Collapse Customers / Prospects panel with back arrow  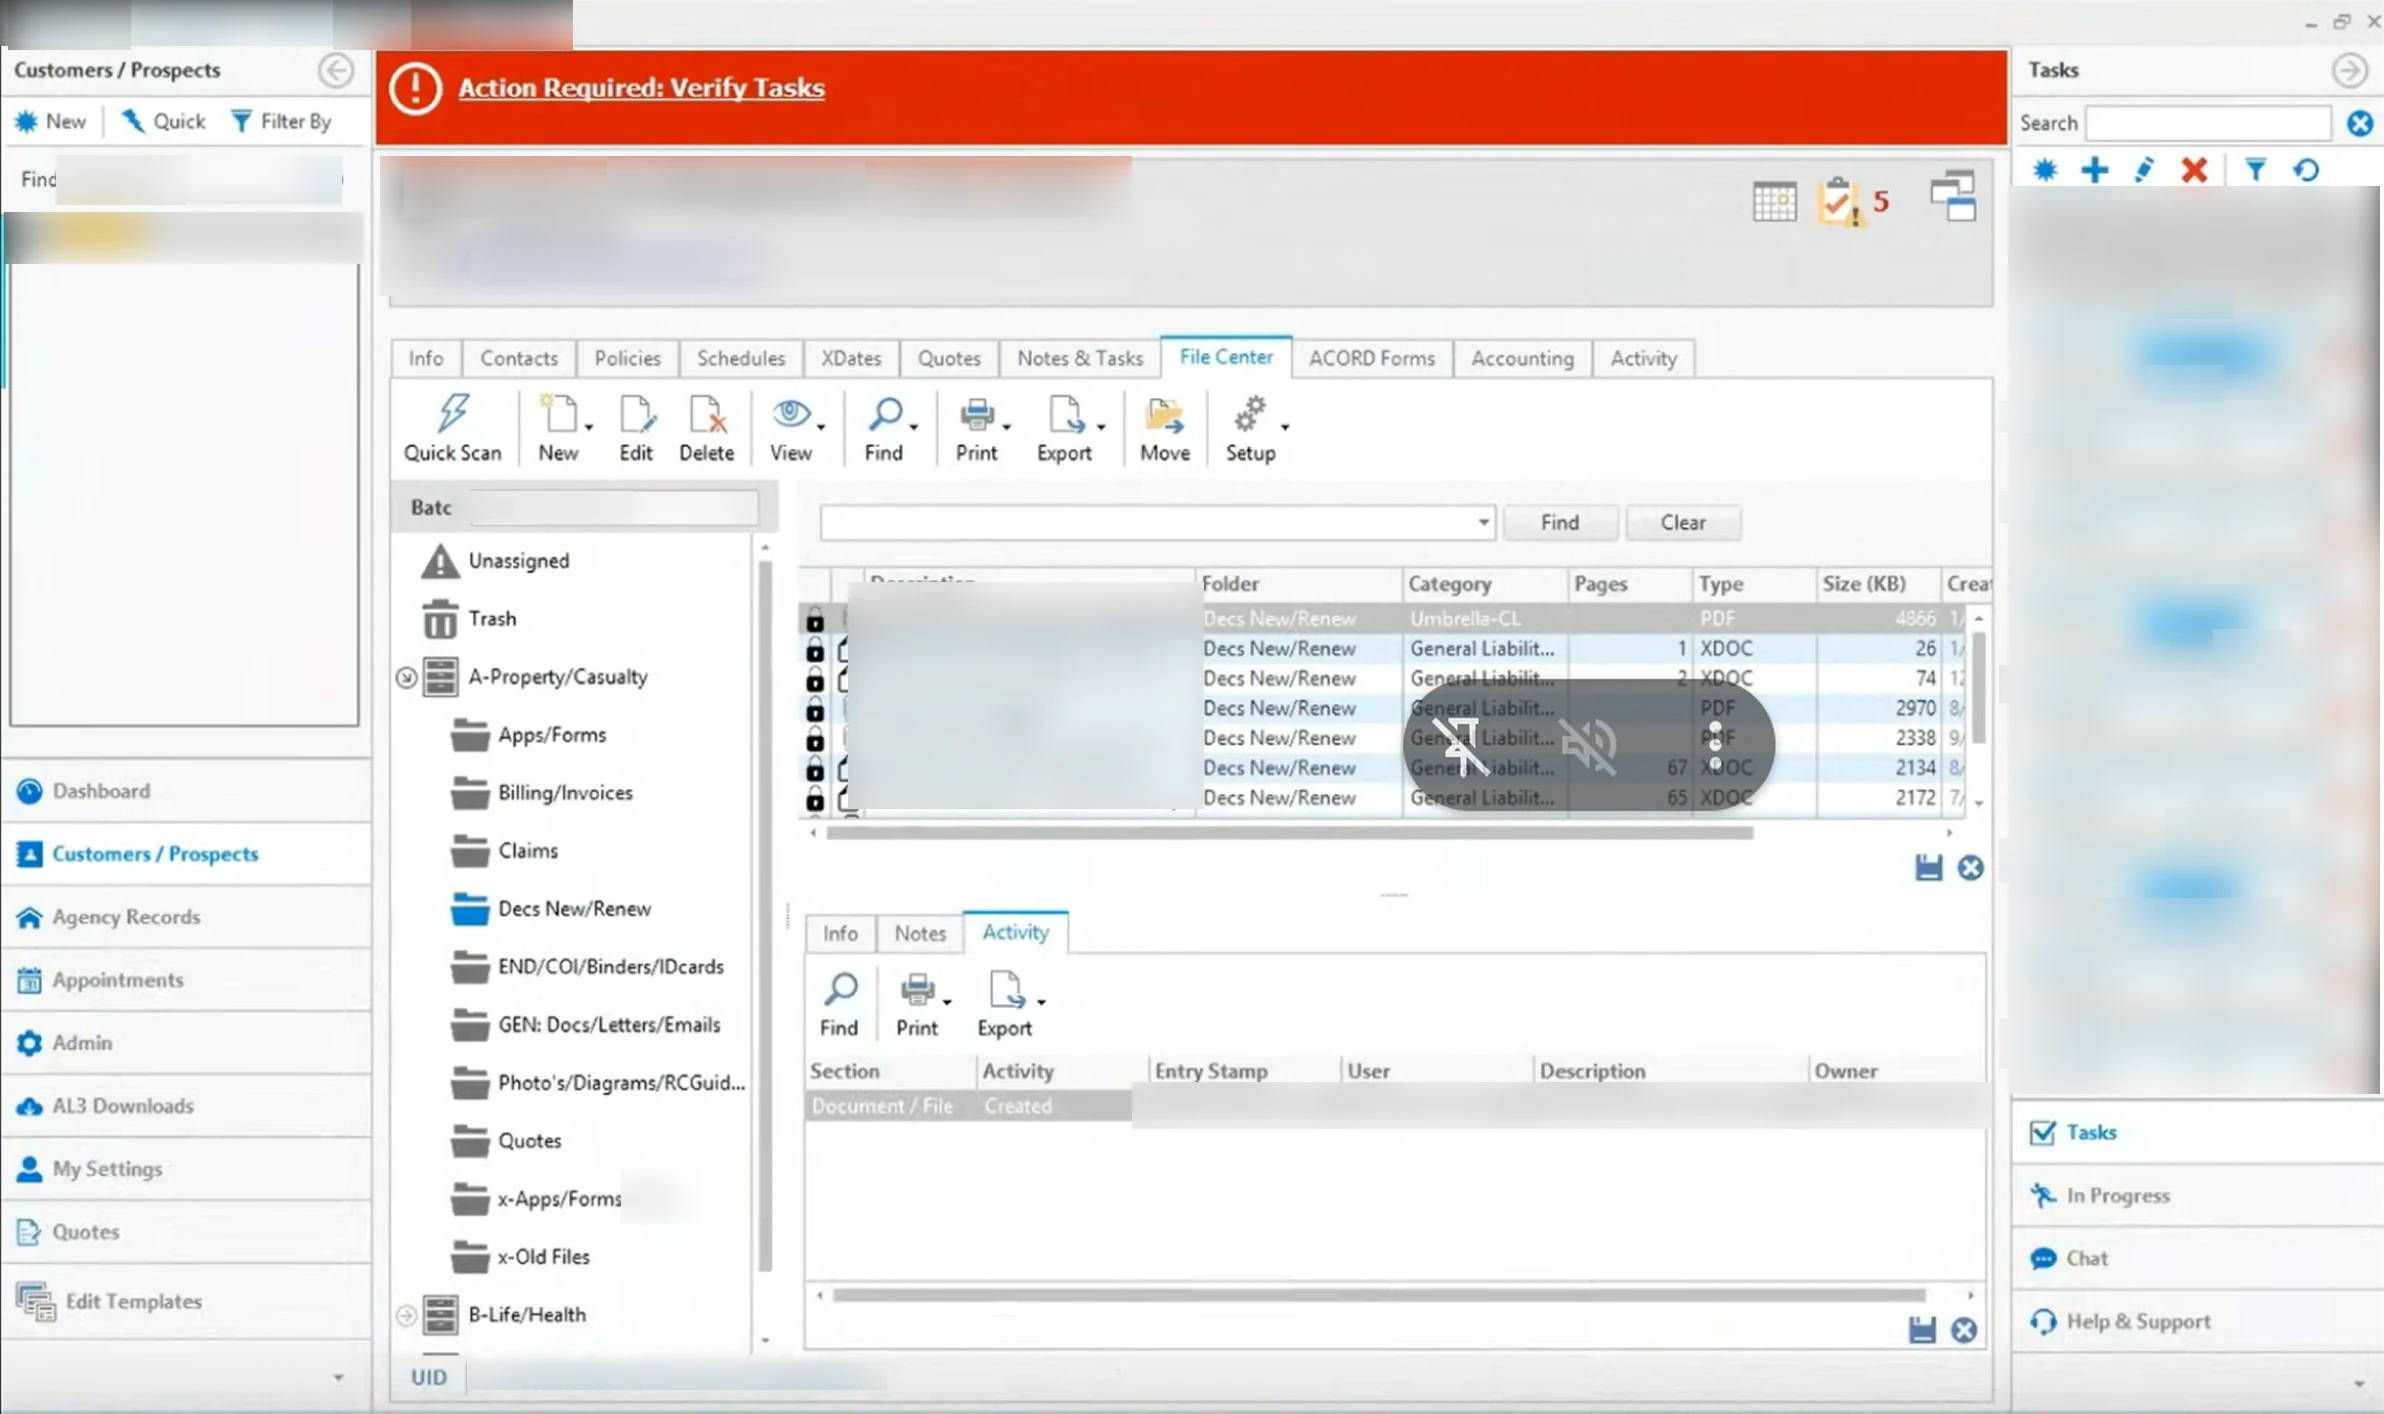336,70
